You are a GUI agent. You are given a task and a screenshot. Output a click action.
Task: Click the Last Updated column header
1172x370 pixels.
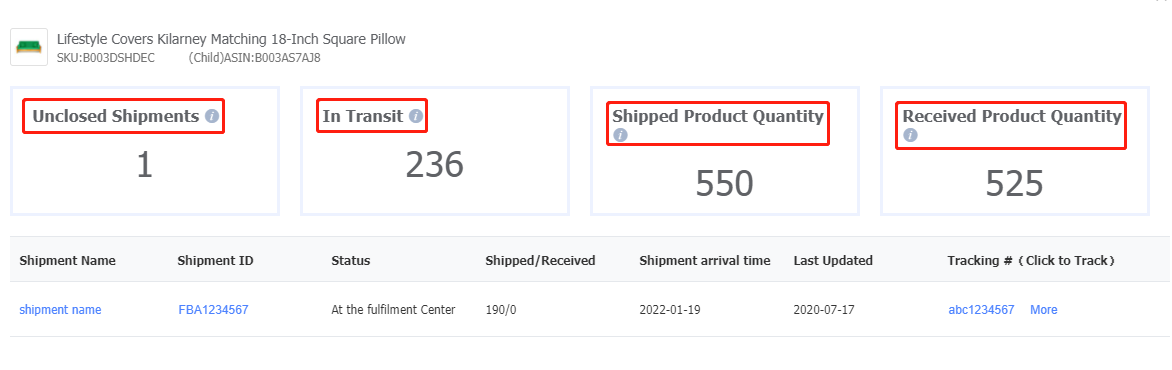[x=833, y=261]
